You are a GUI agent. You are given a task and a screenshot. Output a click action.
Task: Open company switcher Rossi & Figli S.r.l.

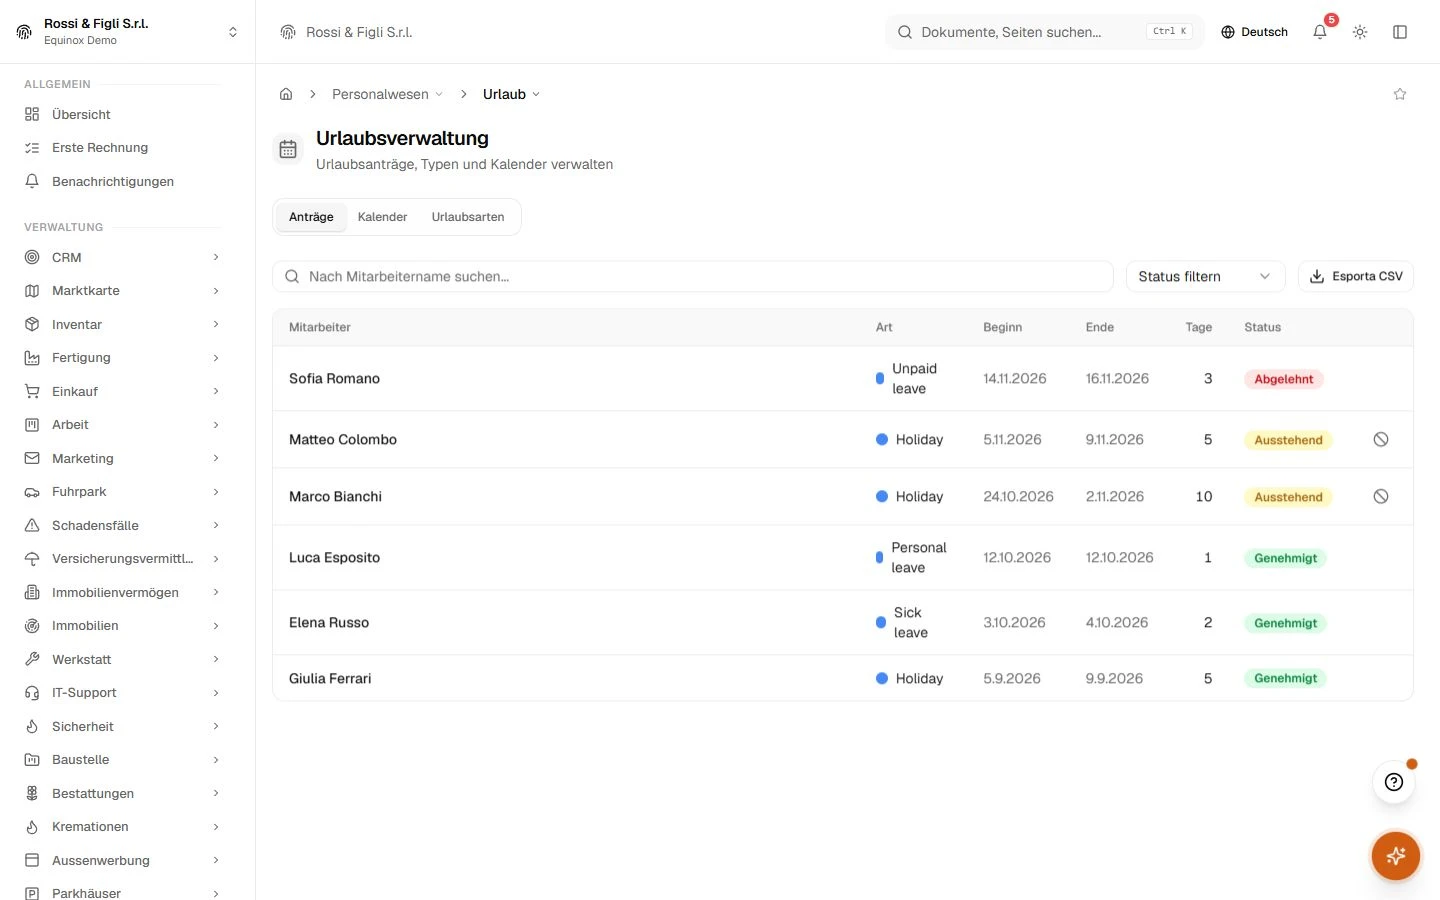(127, 32)
